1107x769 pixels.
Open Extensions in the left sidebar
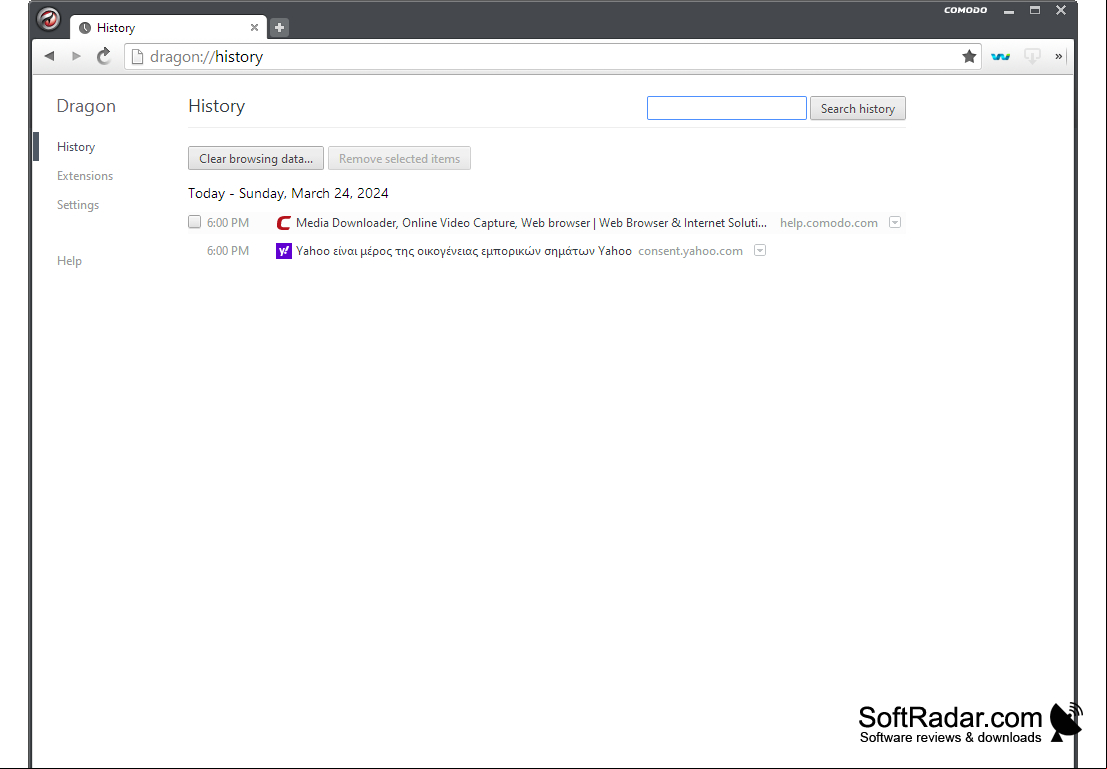click(85, 176)
